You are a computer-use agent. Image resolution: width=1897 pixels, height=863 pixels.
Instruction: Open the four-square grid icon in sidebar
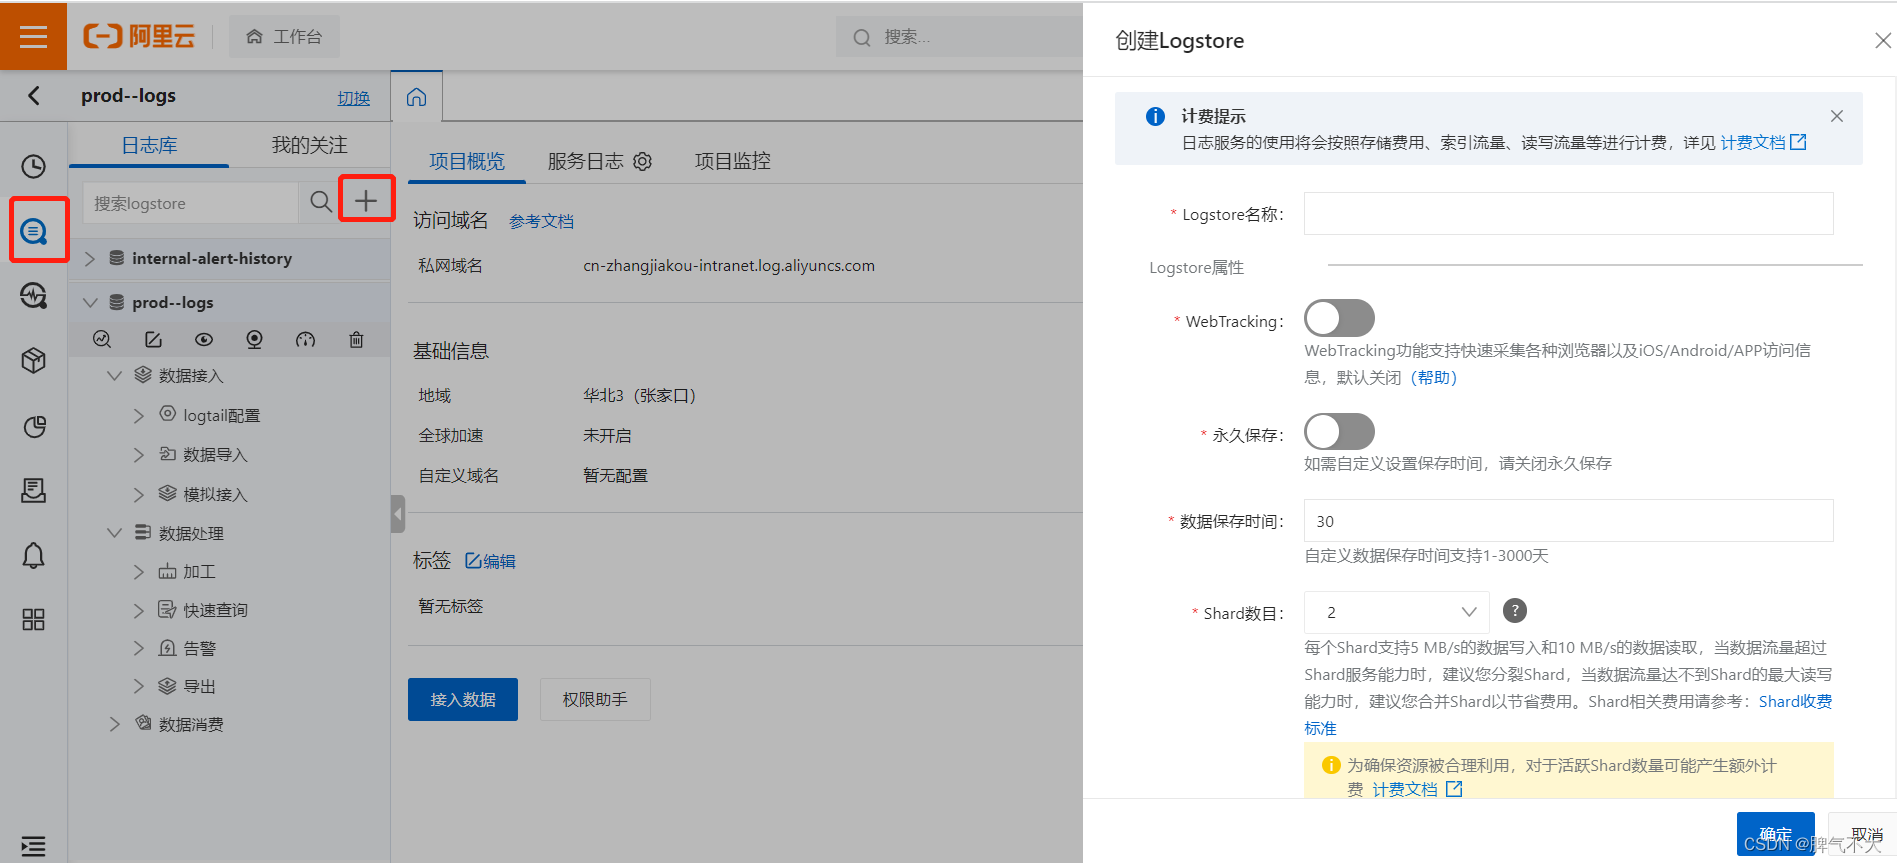(x=34, y=620)
